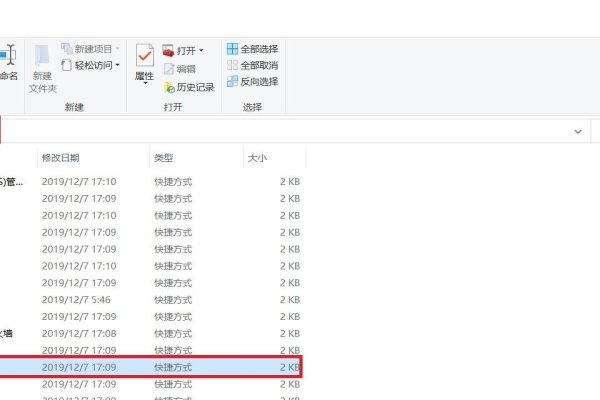Click the date in the blue selected row
600x400 pixels.
click(79, 367)
